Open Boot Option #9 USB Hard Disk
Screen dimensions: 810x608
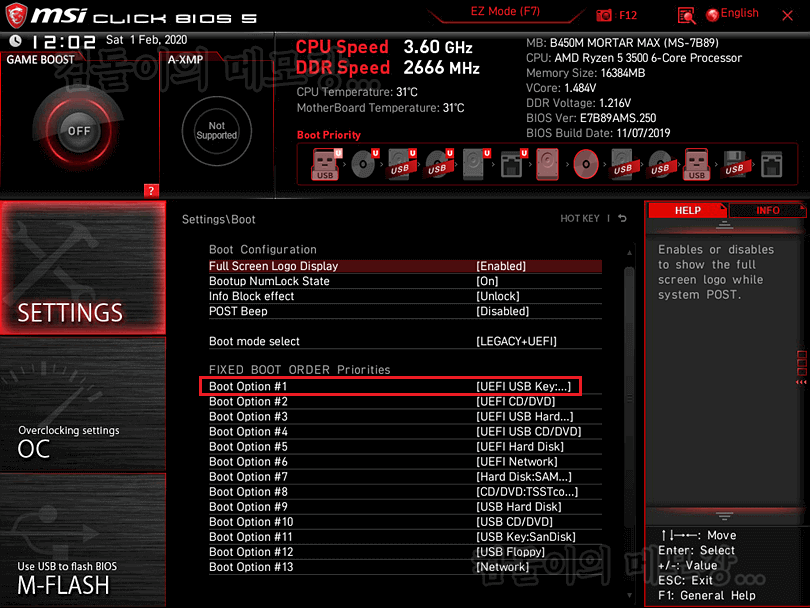pyautogui.click(x=405, y=507)
